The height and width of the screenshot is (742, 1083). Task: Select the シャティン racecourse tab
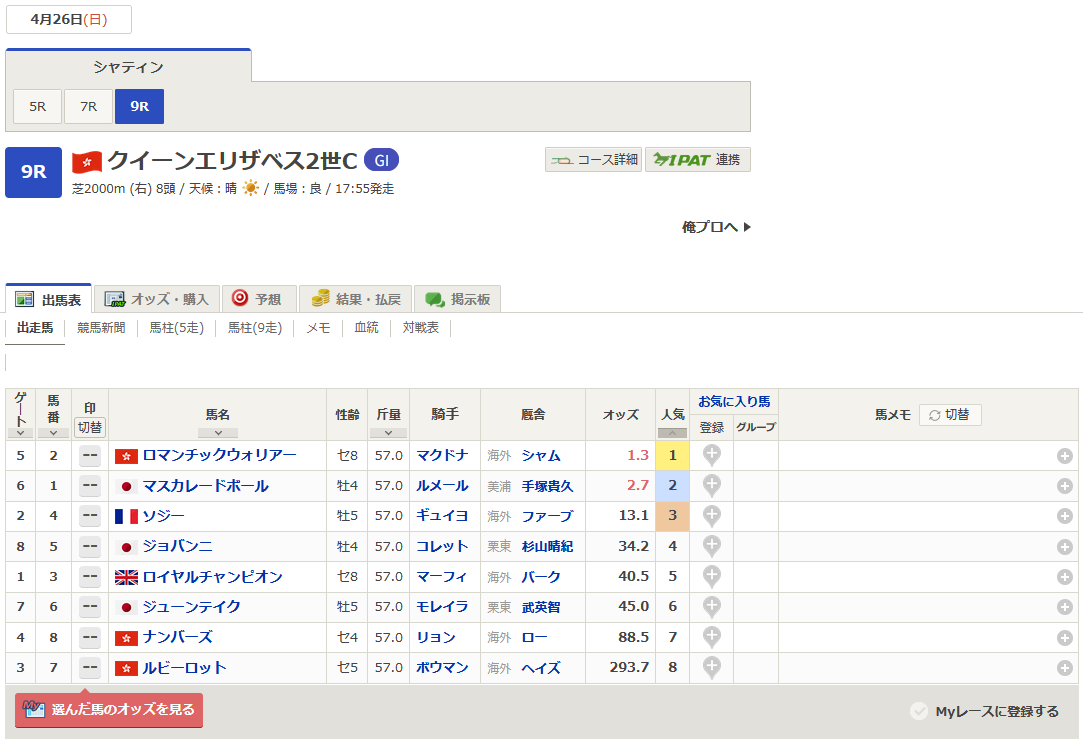[x=128, y=66]
